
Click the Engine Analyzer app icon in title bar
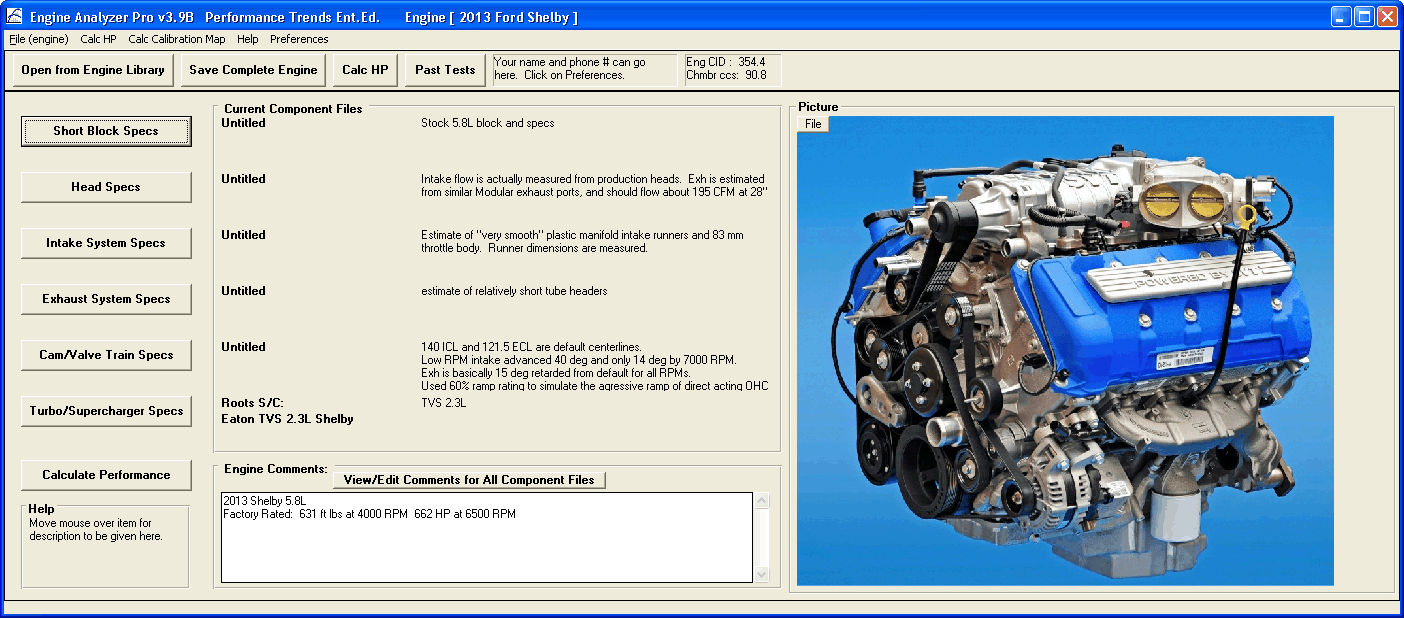tap(14, 17)
